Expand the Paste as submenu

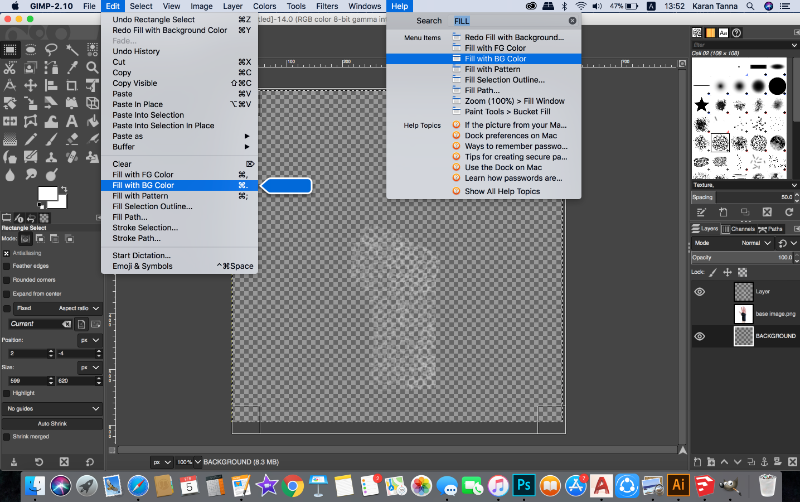click(180, 136)
